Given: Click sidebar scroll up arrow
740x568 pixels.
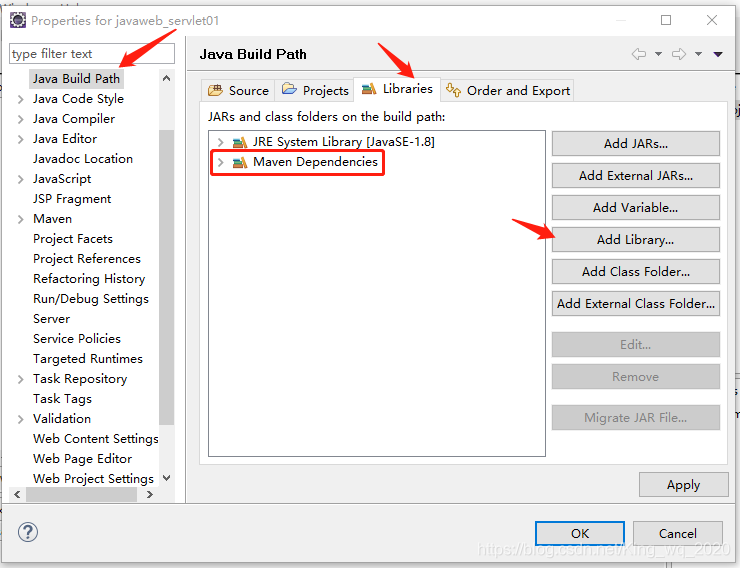Looking at the screenshot, I should (166, 78).
